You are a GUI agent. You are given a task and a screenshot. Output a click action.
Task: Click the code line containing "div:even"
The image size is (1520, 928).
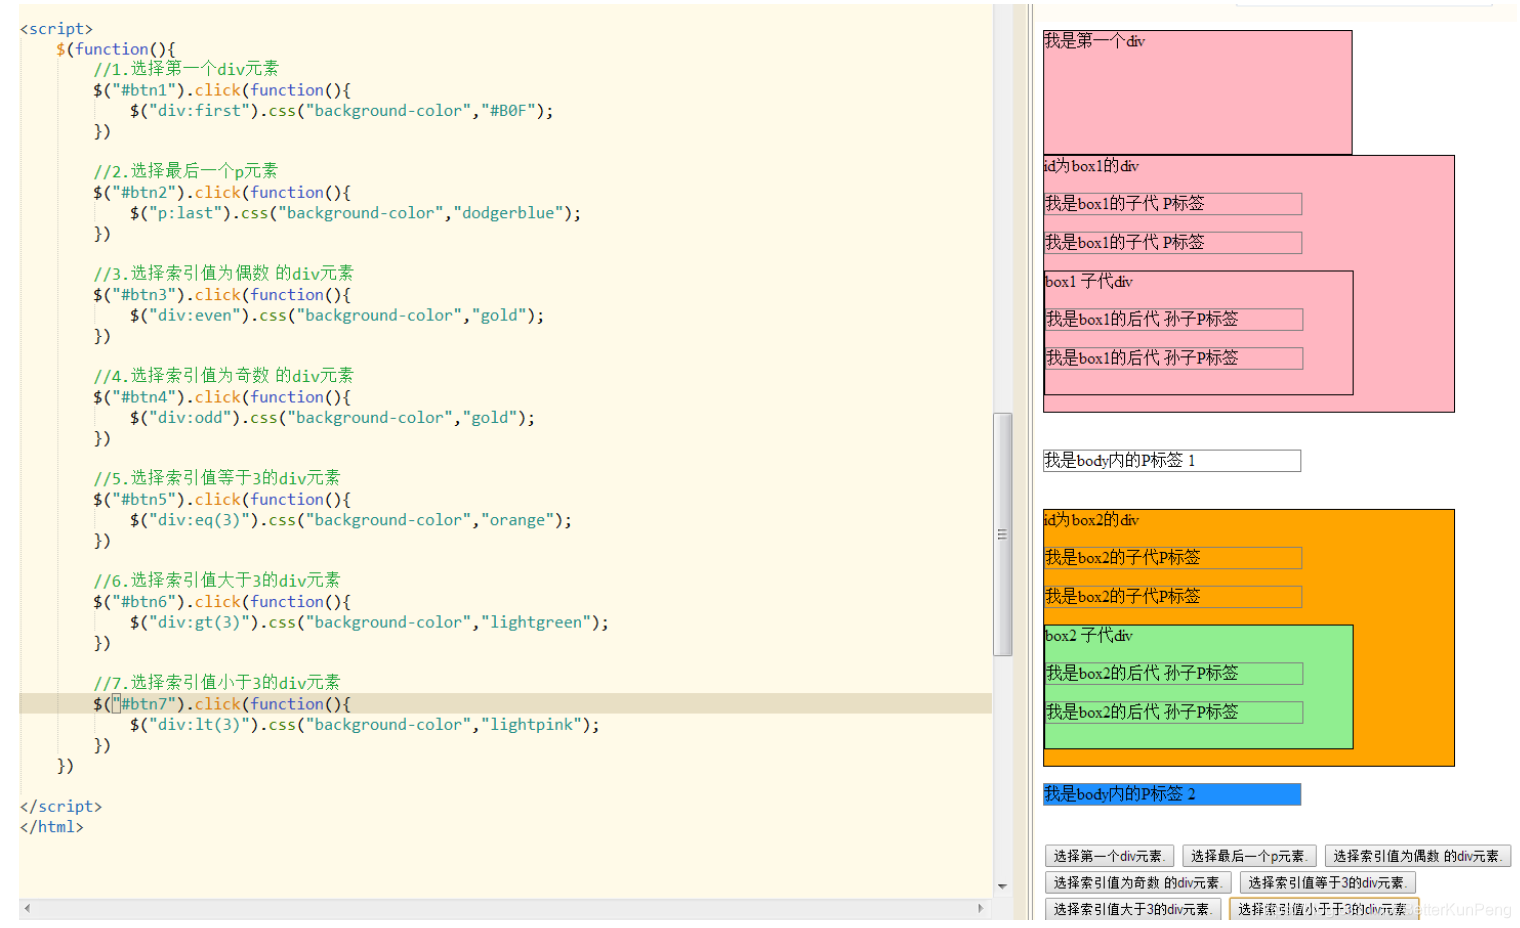pos(337,315)
